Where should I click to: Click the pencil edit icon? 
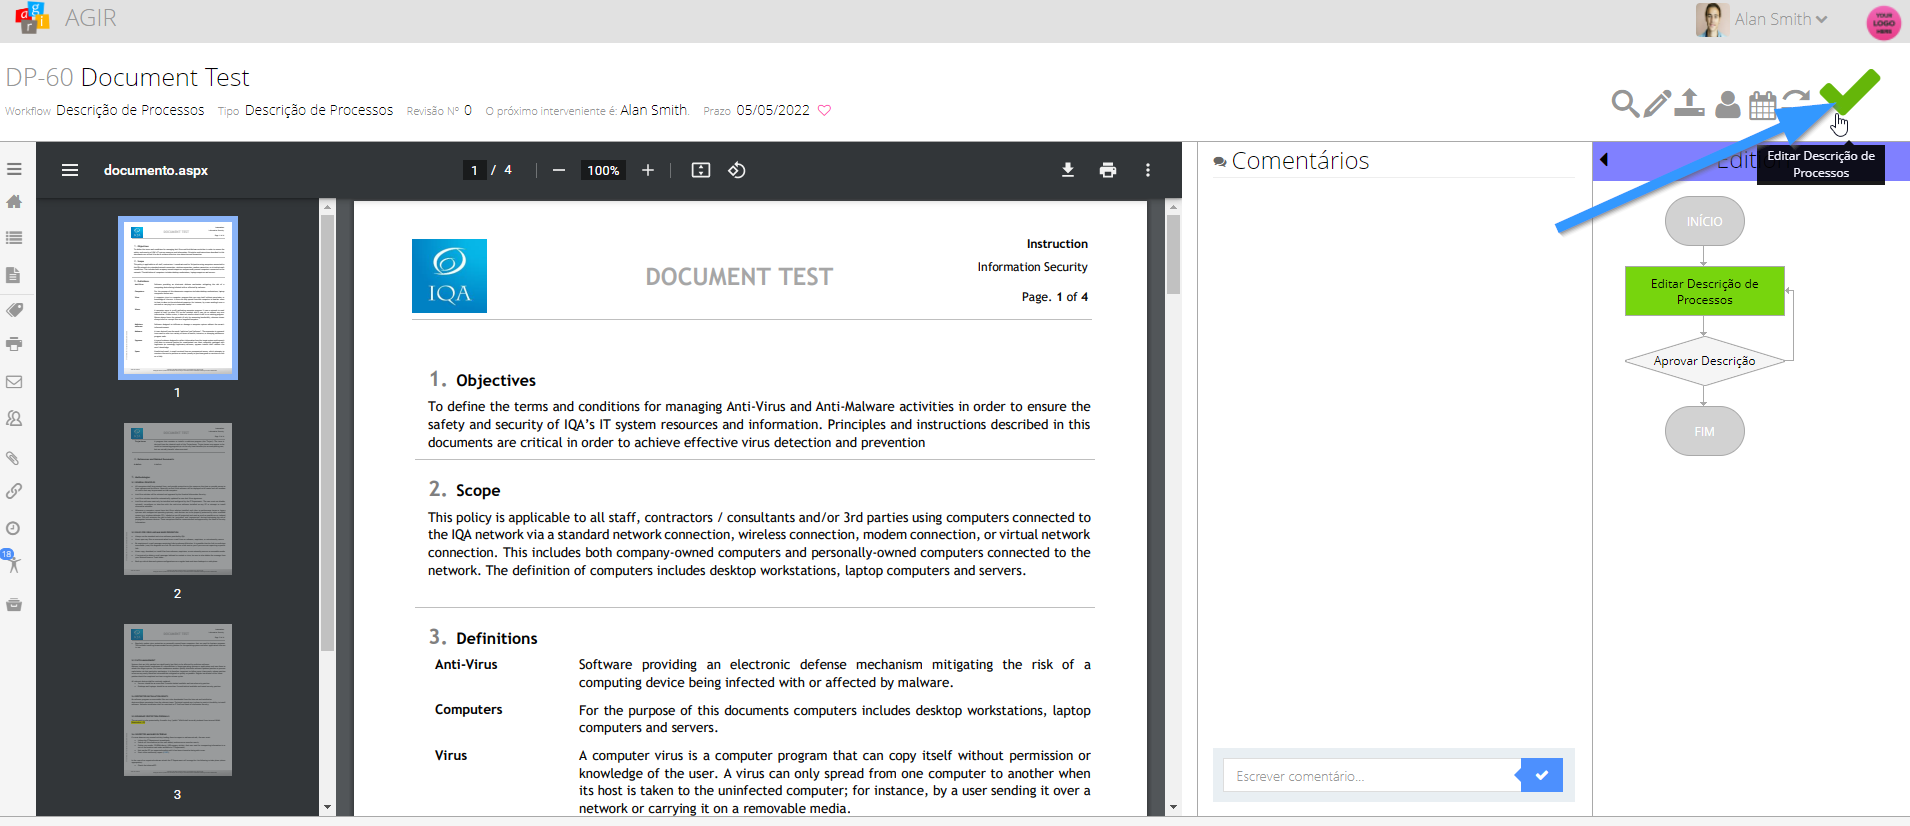click(1657, 104)
